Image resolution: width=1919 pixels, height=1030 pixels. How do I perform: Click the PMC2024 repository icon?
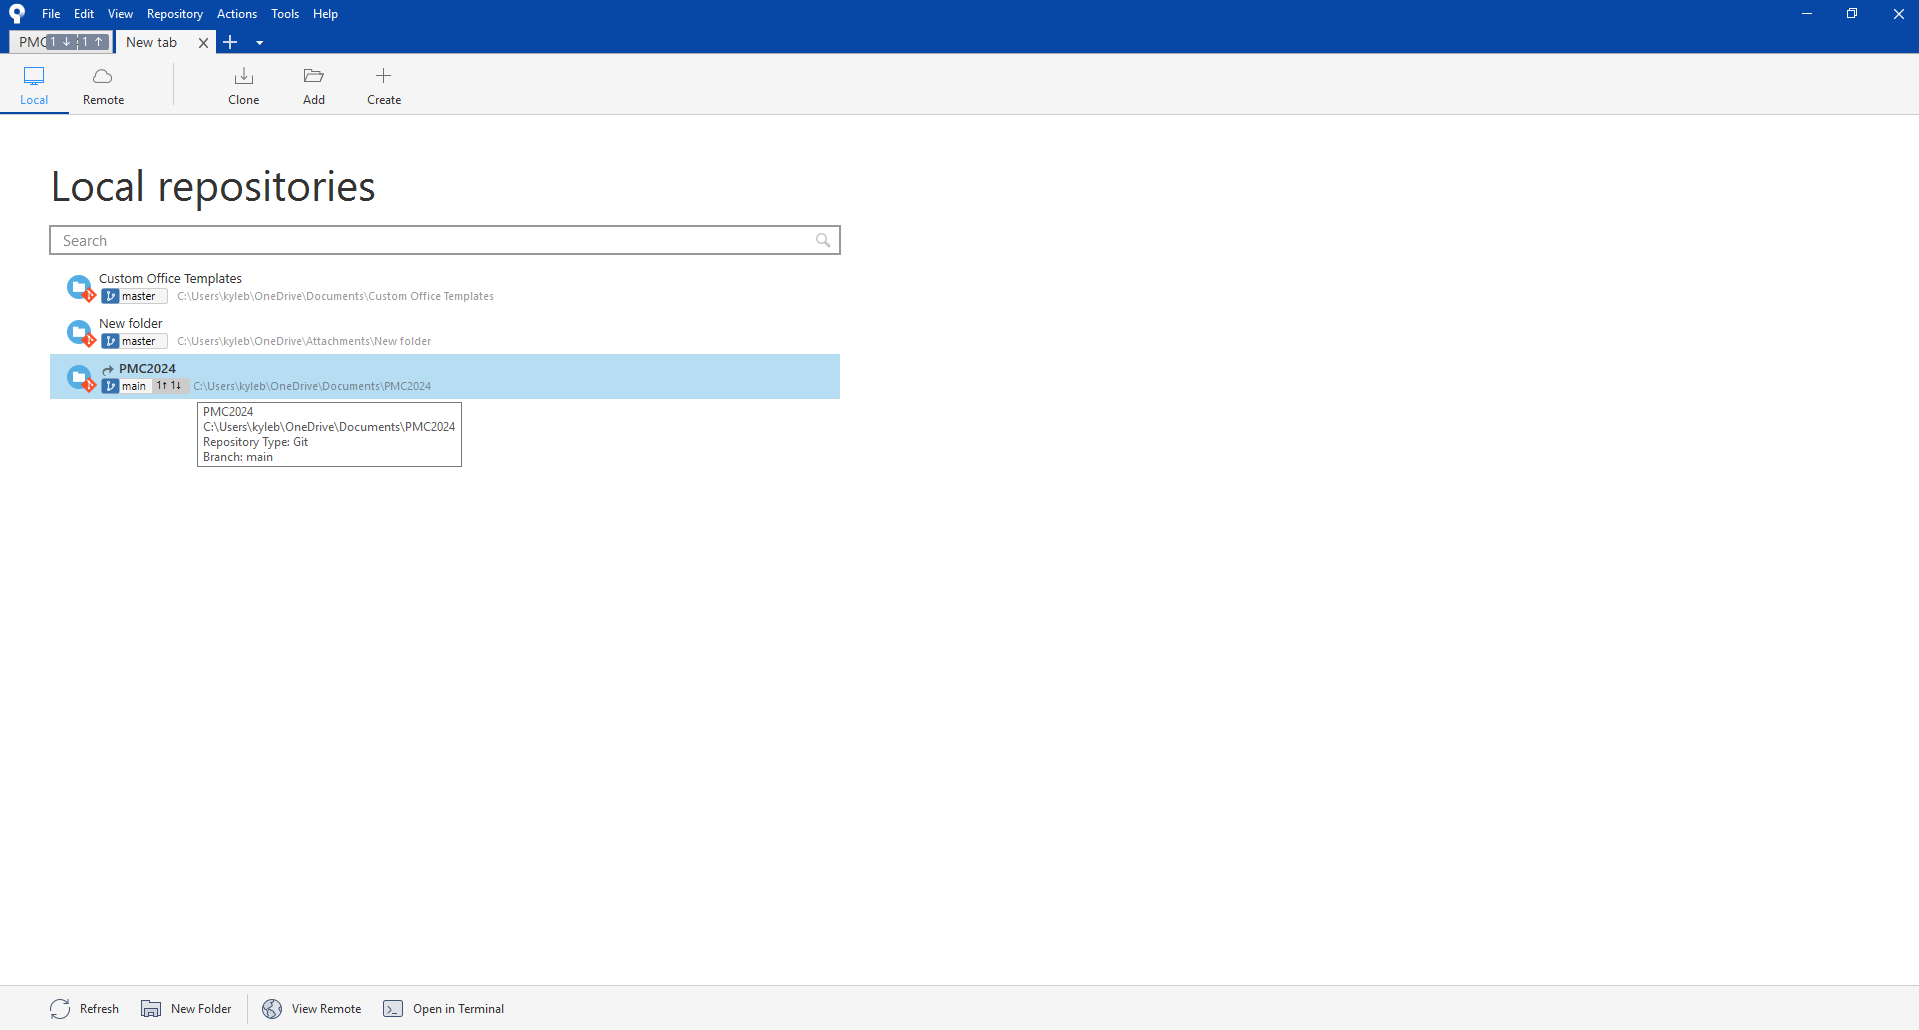coord(80,377)
